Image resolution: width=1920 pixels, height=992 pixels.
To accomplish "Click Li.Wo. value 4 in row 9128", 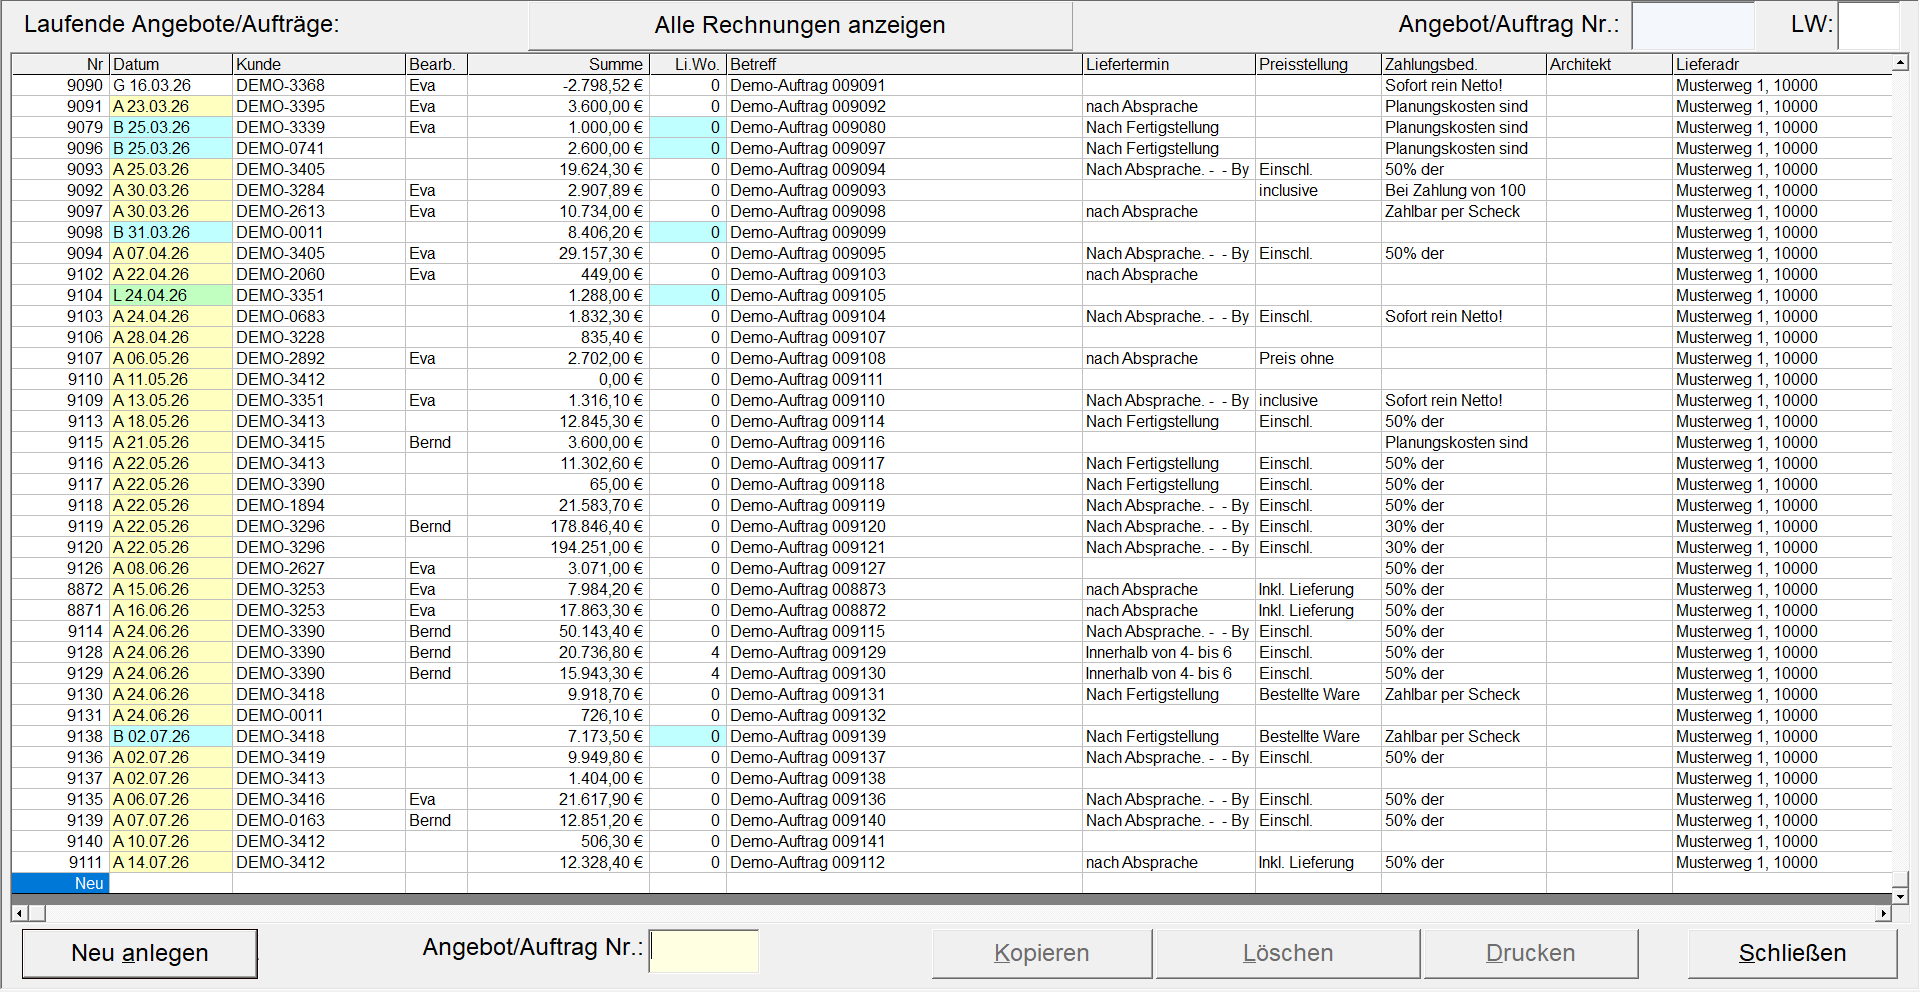I will (x=687, y=653).
